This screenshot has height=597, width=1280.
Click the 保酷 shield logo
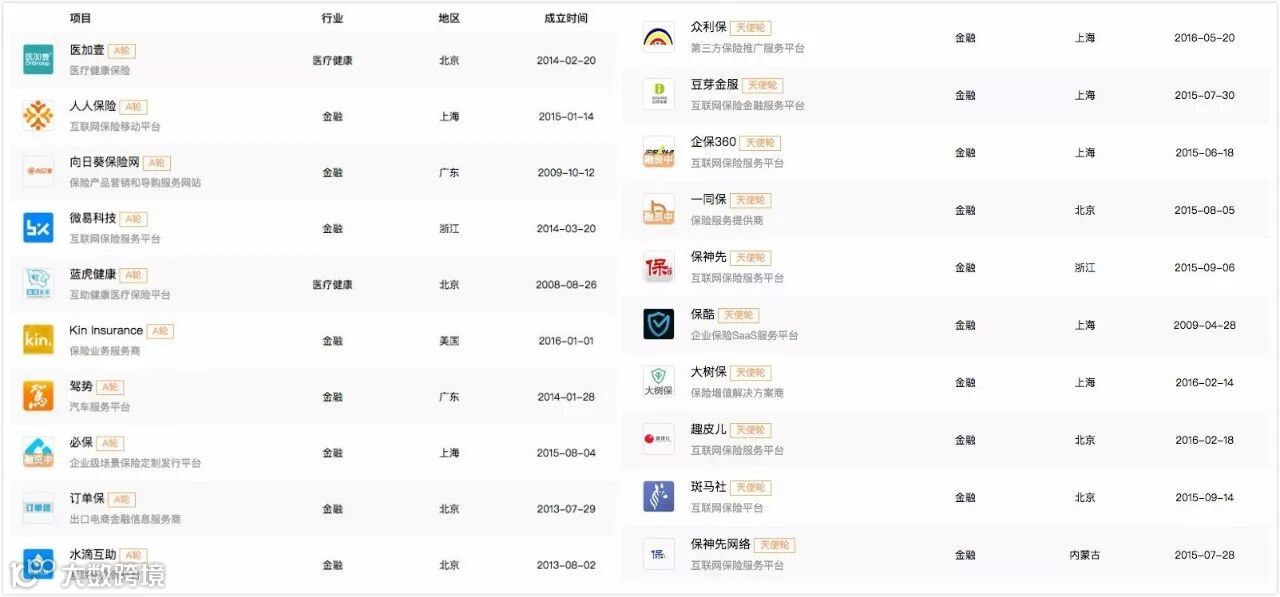click(x=658, y=325)
